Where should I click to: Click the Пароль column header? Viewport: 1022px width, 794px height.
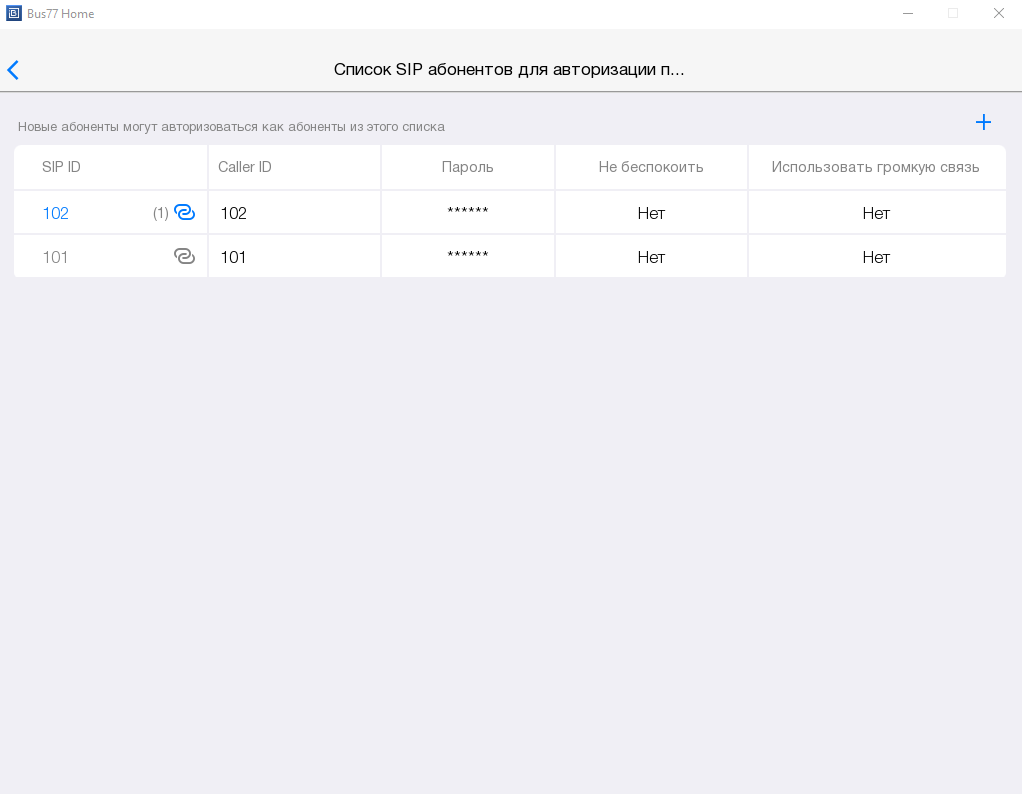[468, 167]
